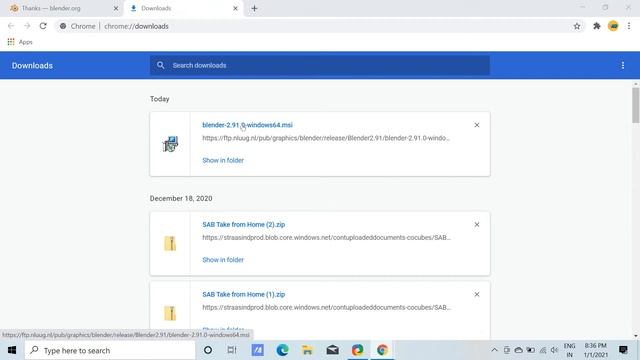The width and height of the screenshot is (640, 360).
Task: Open the Extensions puzzle icon
Action: (x=597, y=26)
